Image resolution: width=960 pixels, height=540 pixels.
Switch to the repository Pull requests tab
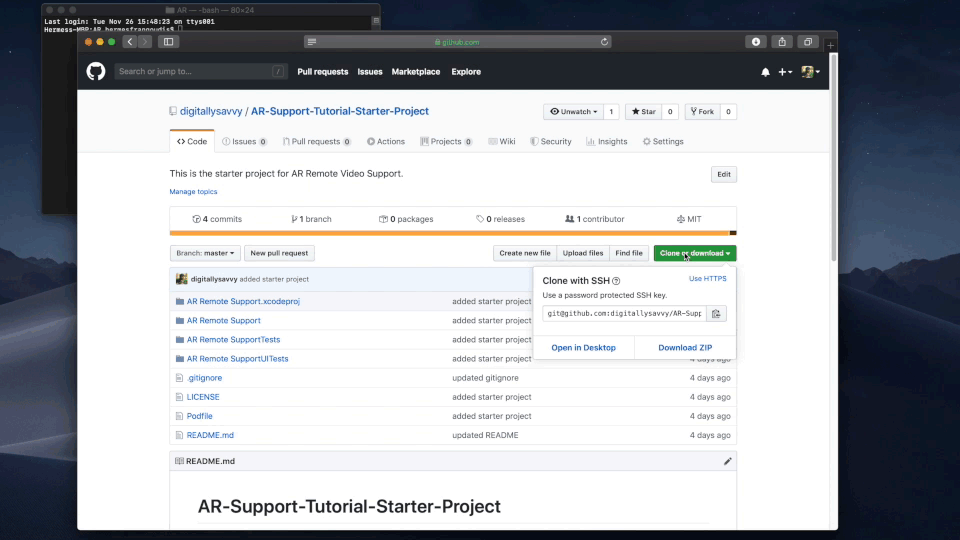tap(317, 141)
